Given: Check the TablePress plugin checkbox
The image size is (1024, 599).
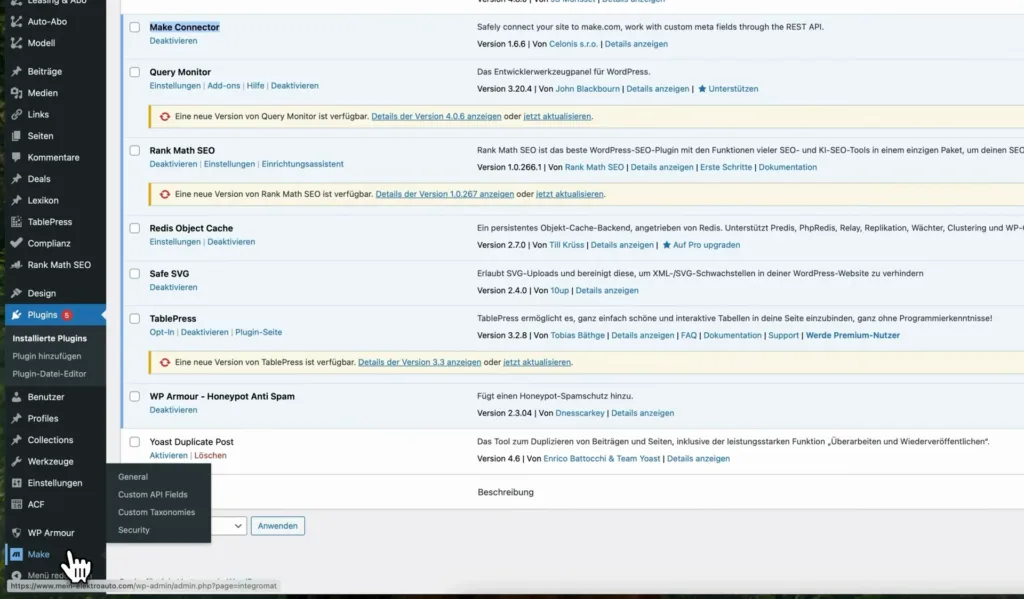Looking at the screenshot, I should point(135,319).
